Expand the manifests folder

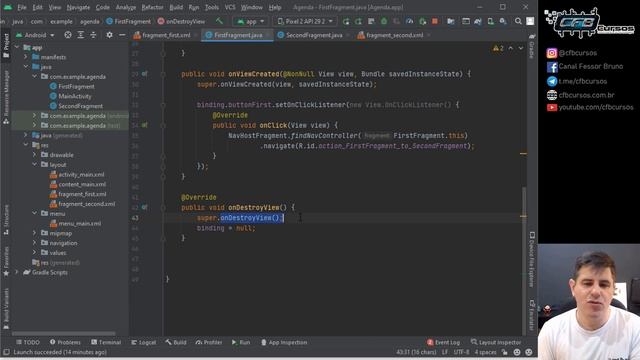coord(26,57)
